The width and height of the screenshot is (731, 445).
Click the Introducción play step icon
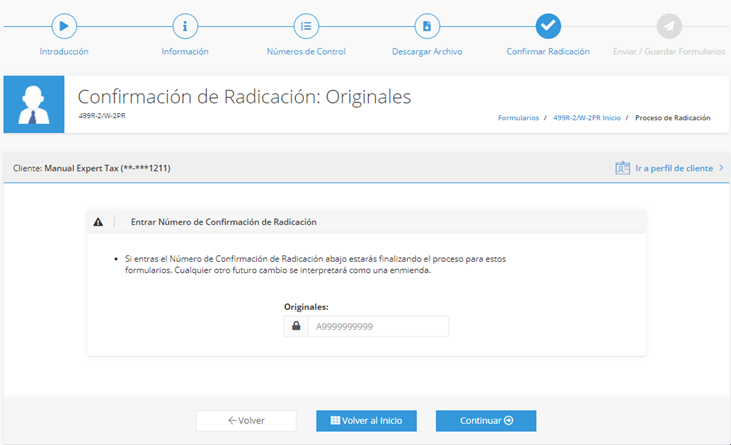pos(64,26)
